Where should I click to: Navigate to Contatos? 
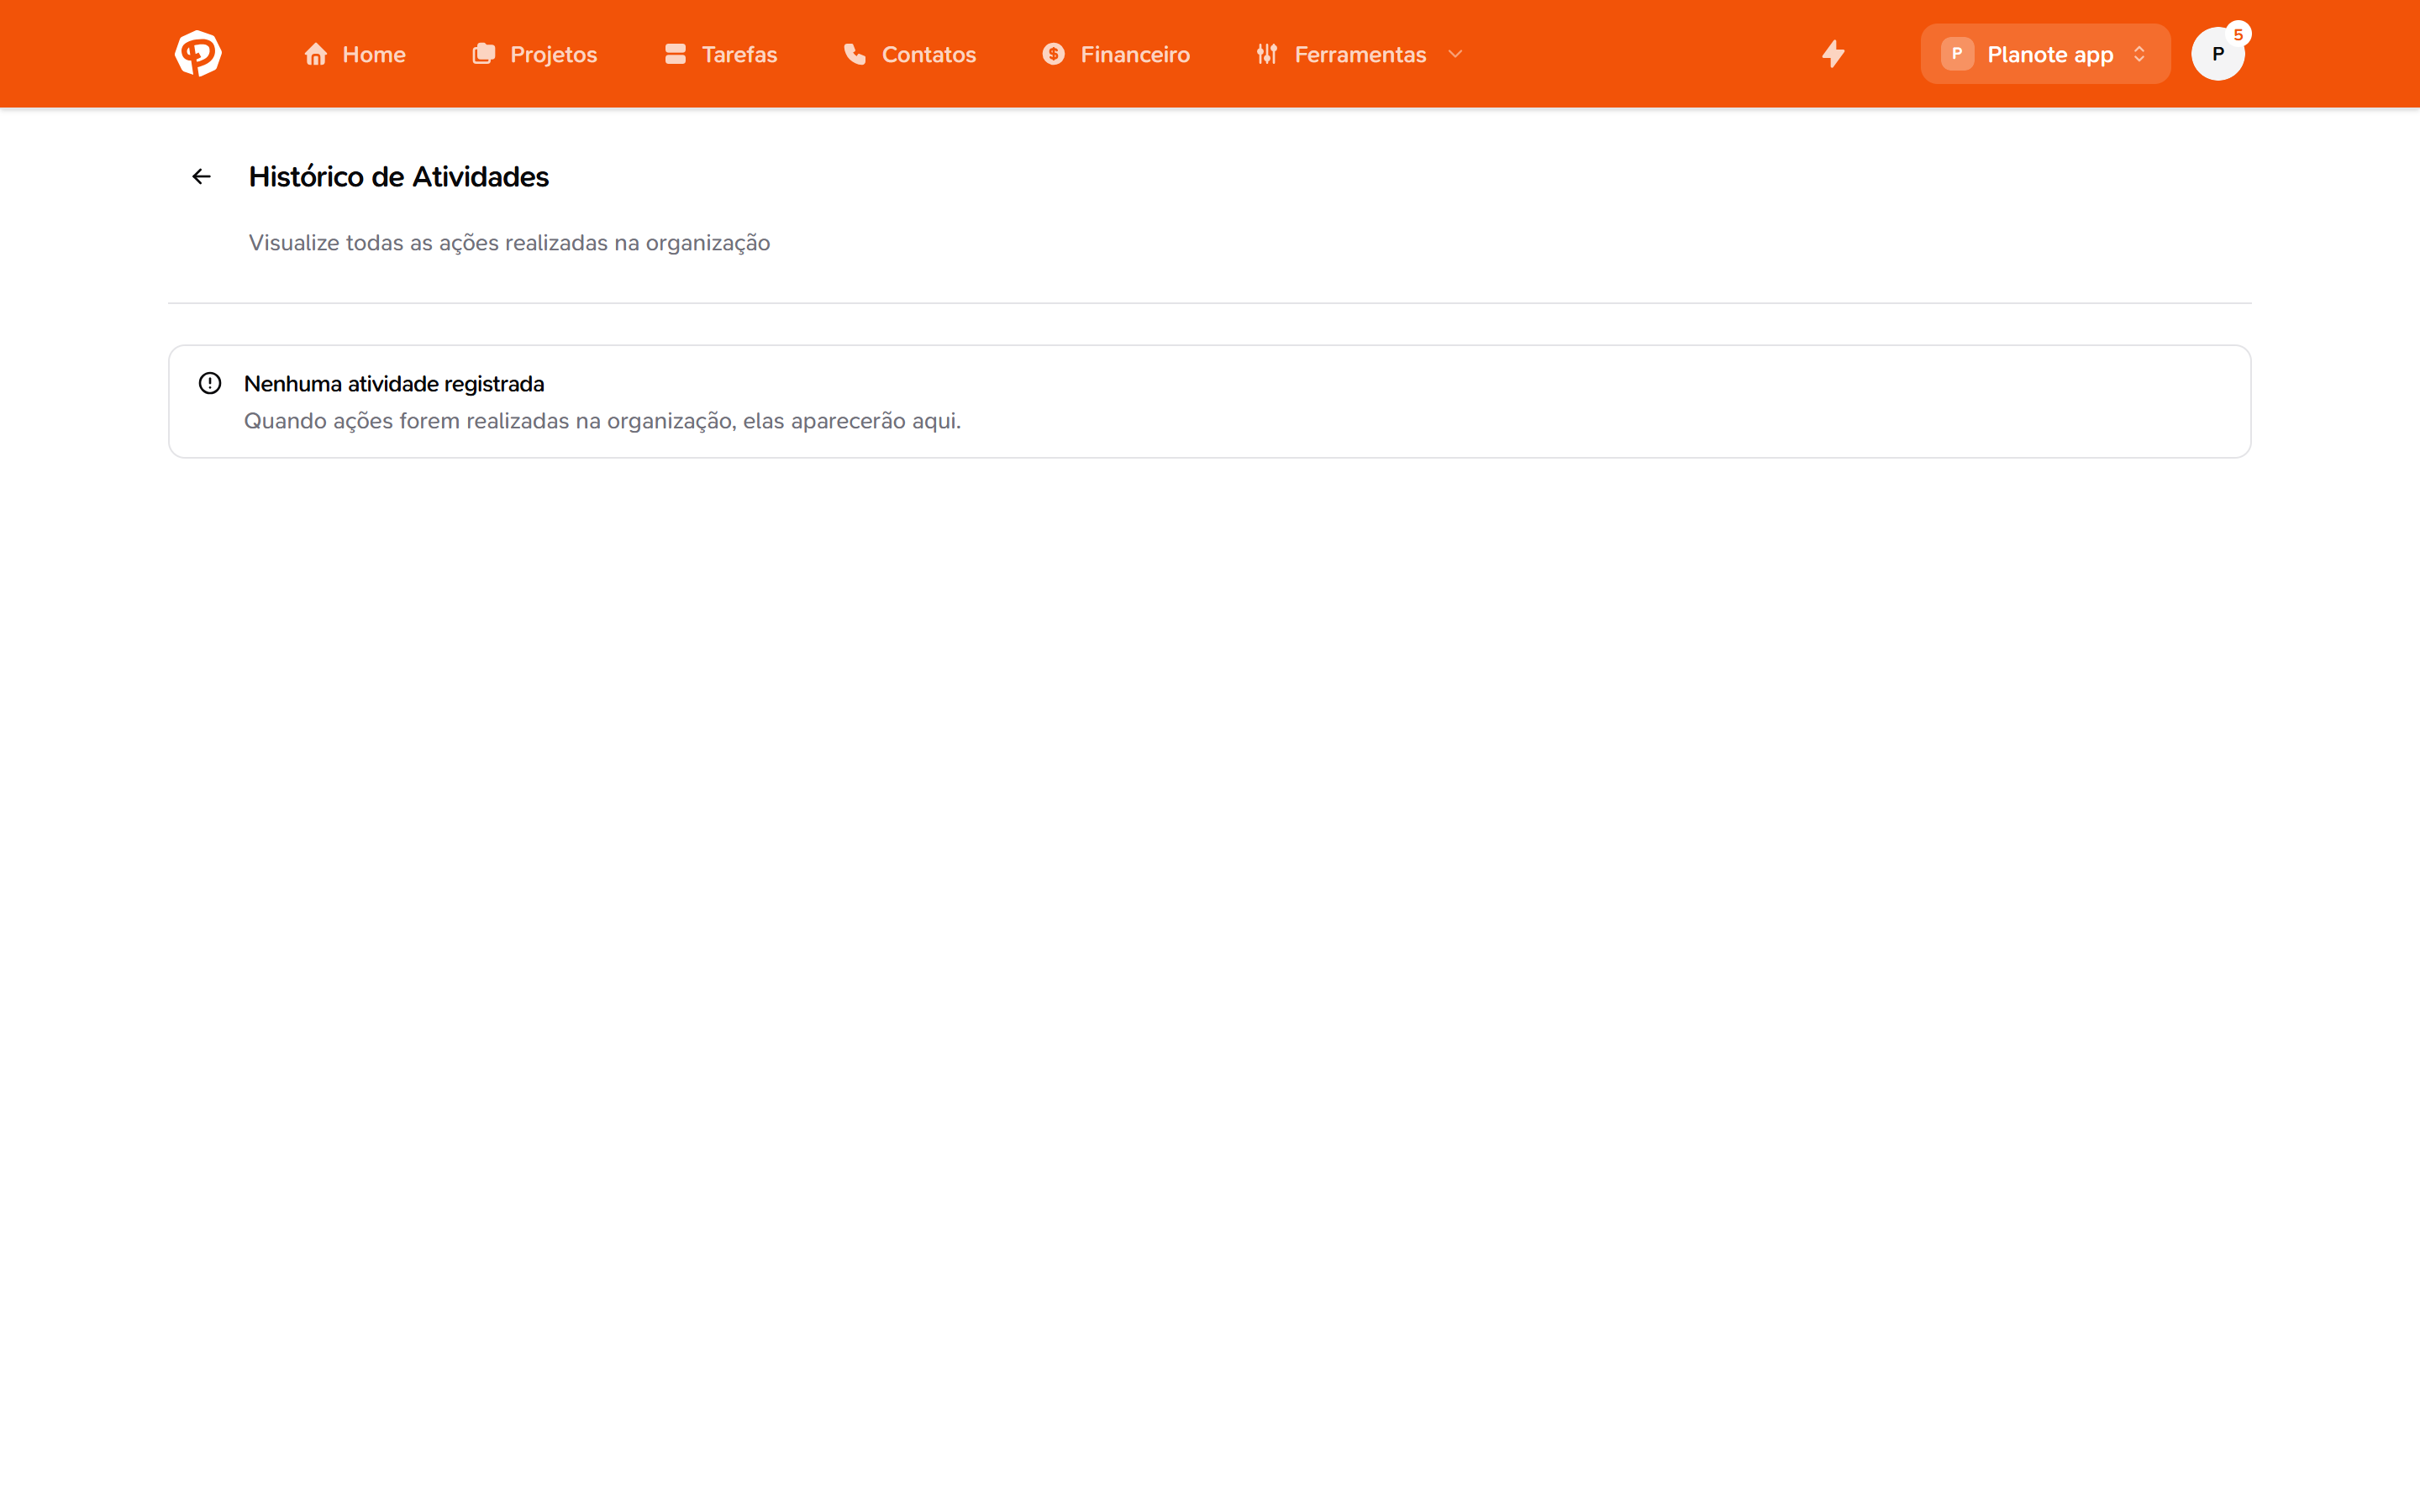910,54
